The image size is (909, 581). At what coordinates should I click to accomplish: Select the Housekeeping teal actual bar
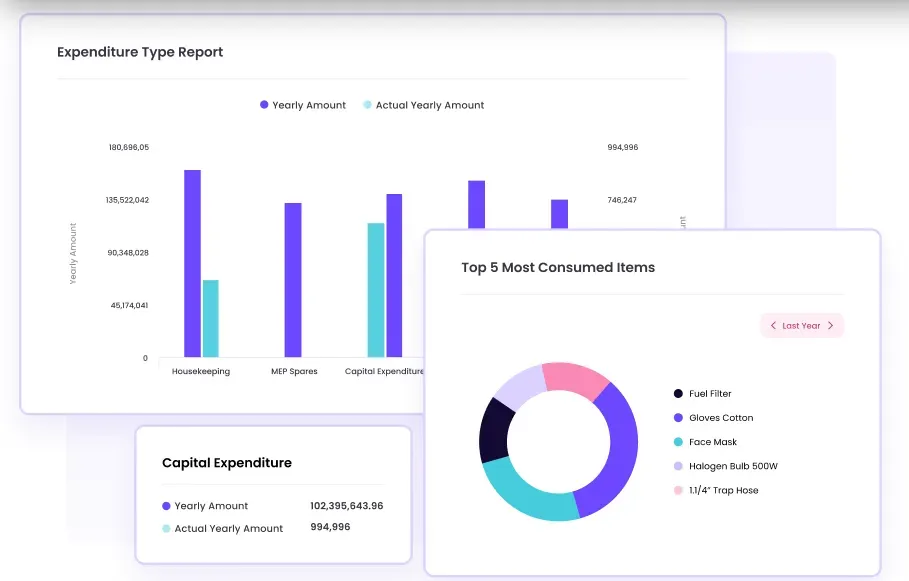point(210,318)
